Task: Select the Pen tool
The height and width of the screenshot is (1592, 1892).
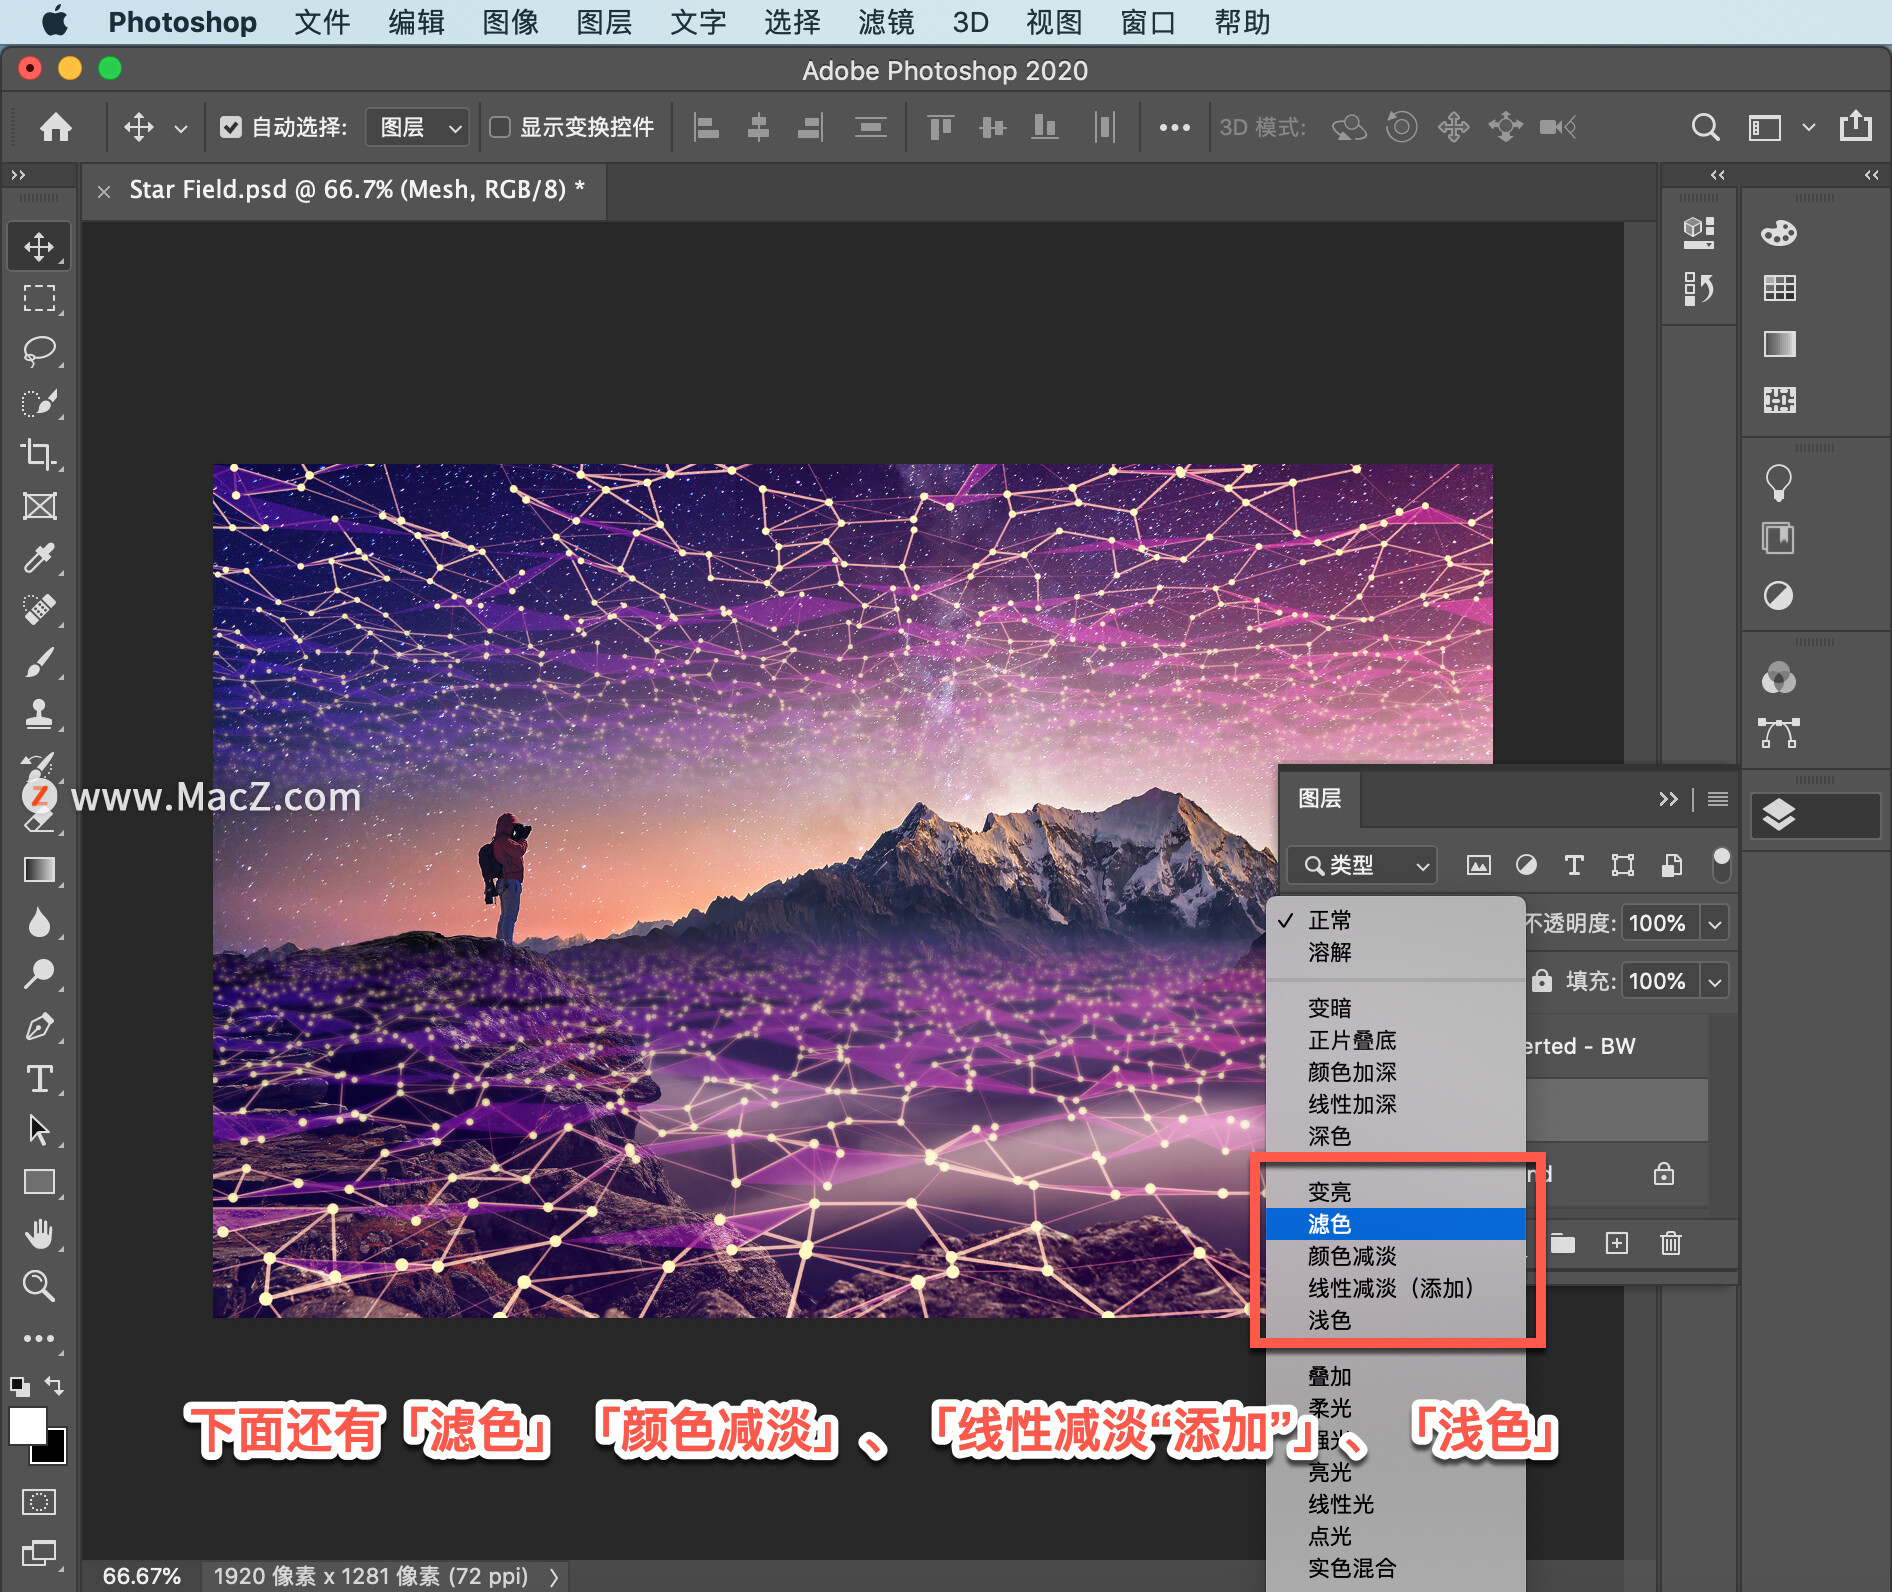Action: coord(39,1027)
